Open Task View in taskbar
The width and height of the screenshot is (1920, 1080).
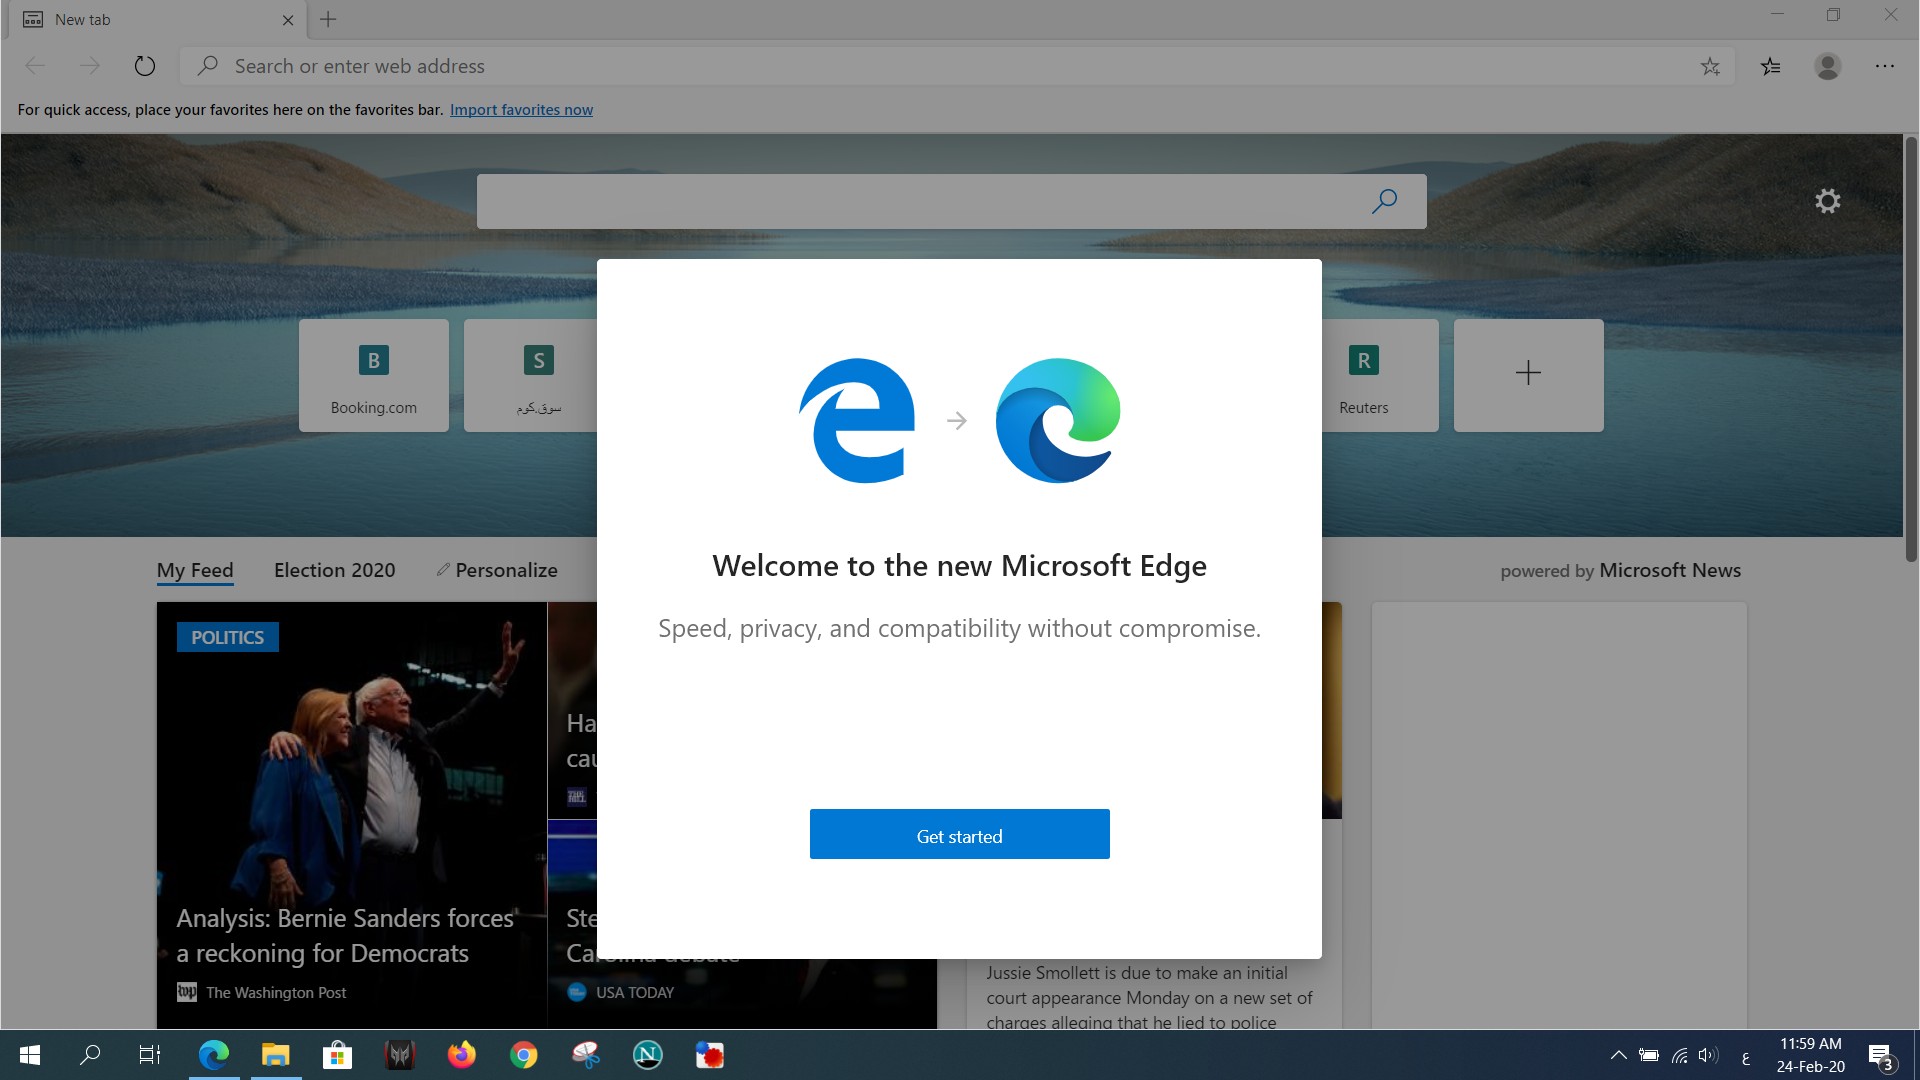[150, 1055]
